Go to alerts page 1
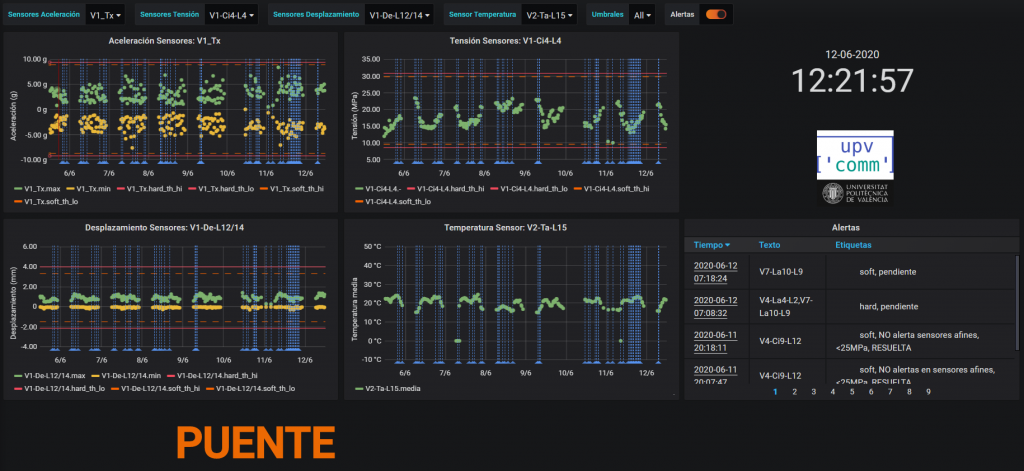Viewport: 1024px width, 471px height. point(775,392)
